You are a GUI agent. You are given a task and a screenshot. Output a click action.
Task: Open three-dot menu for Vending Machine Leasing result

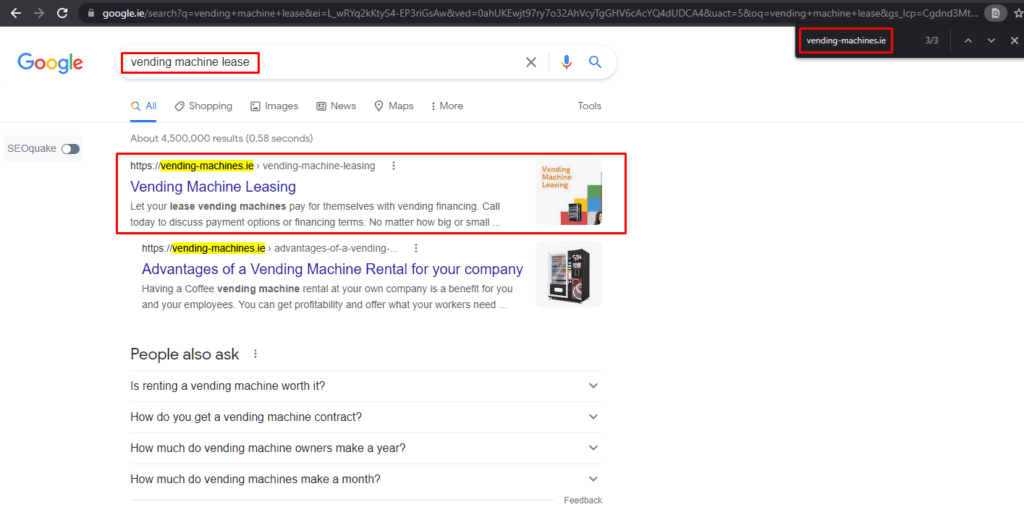click(393, 166)
